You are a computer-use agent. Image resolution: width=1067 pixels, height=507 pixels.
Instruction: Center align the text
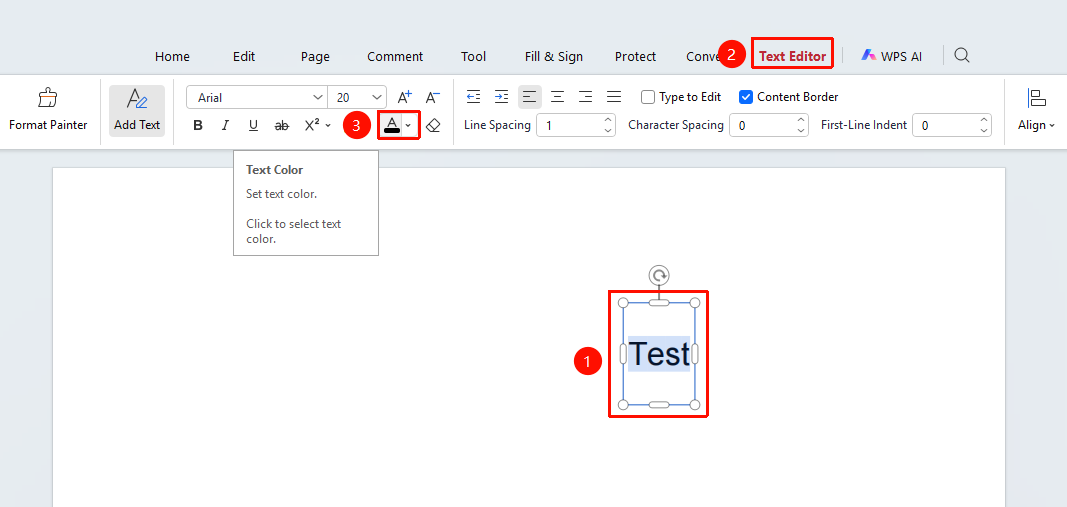[x=557, y=97]
